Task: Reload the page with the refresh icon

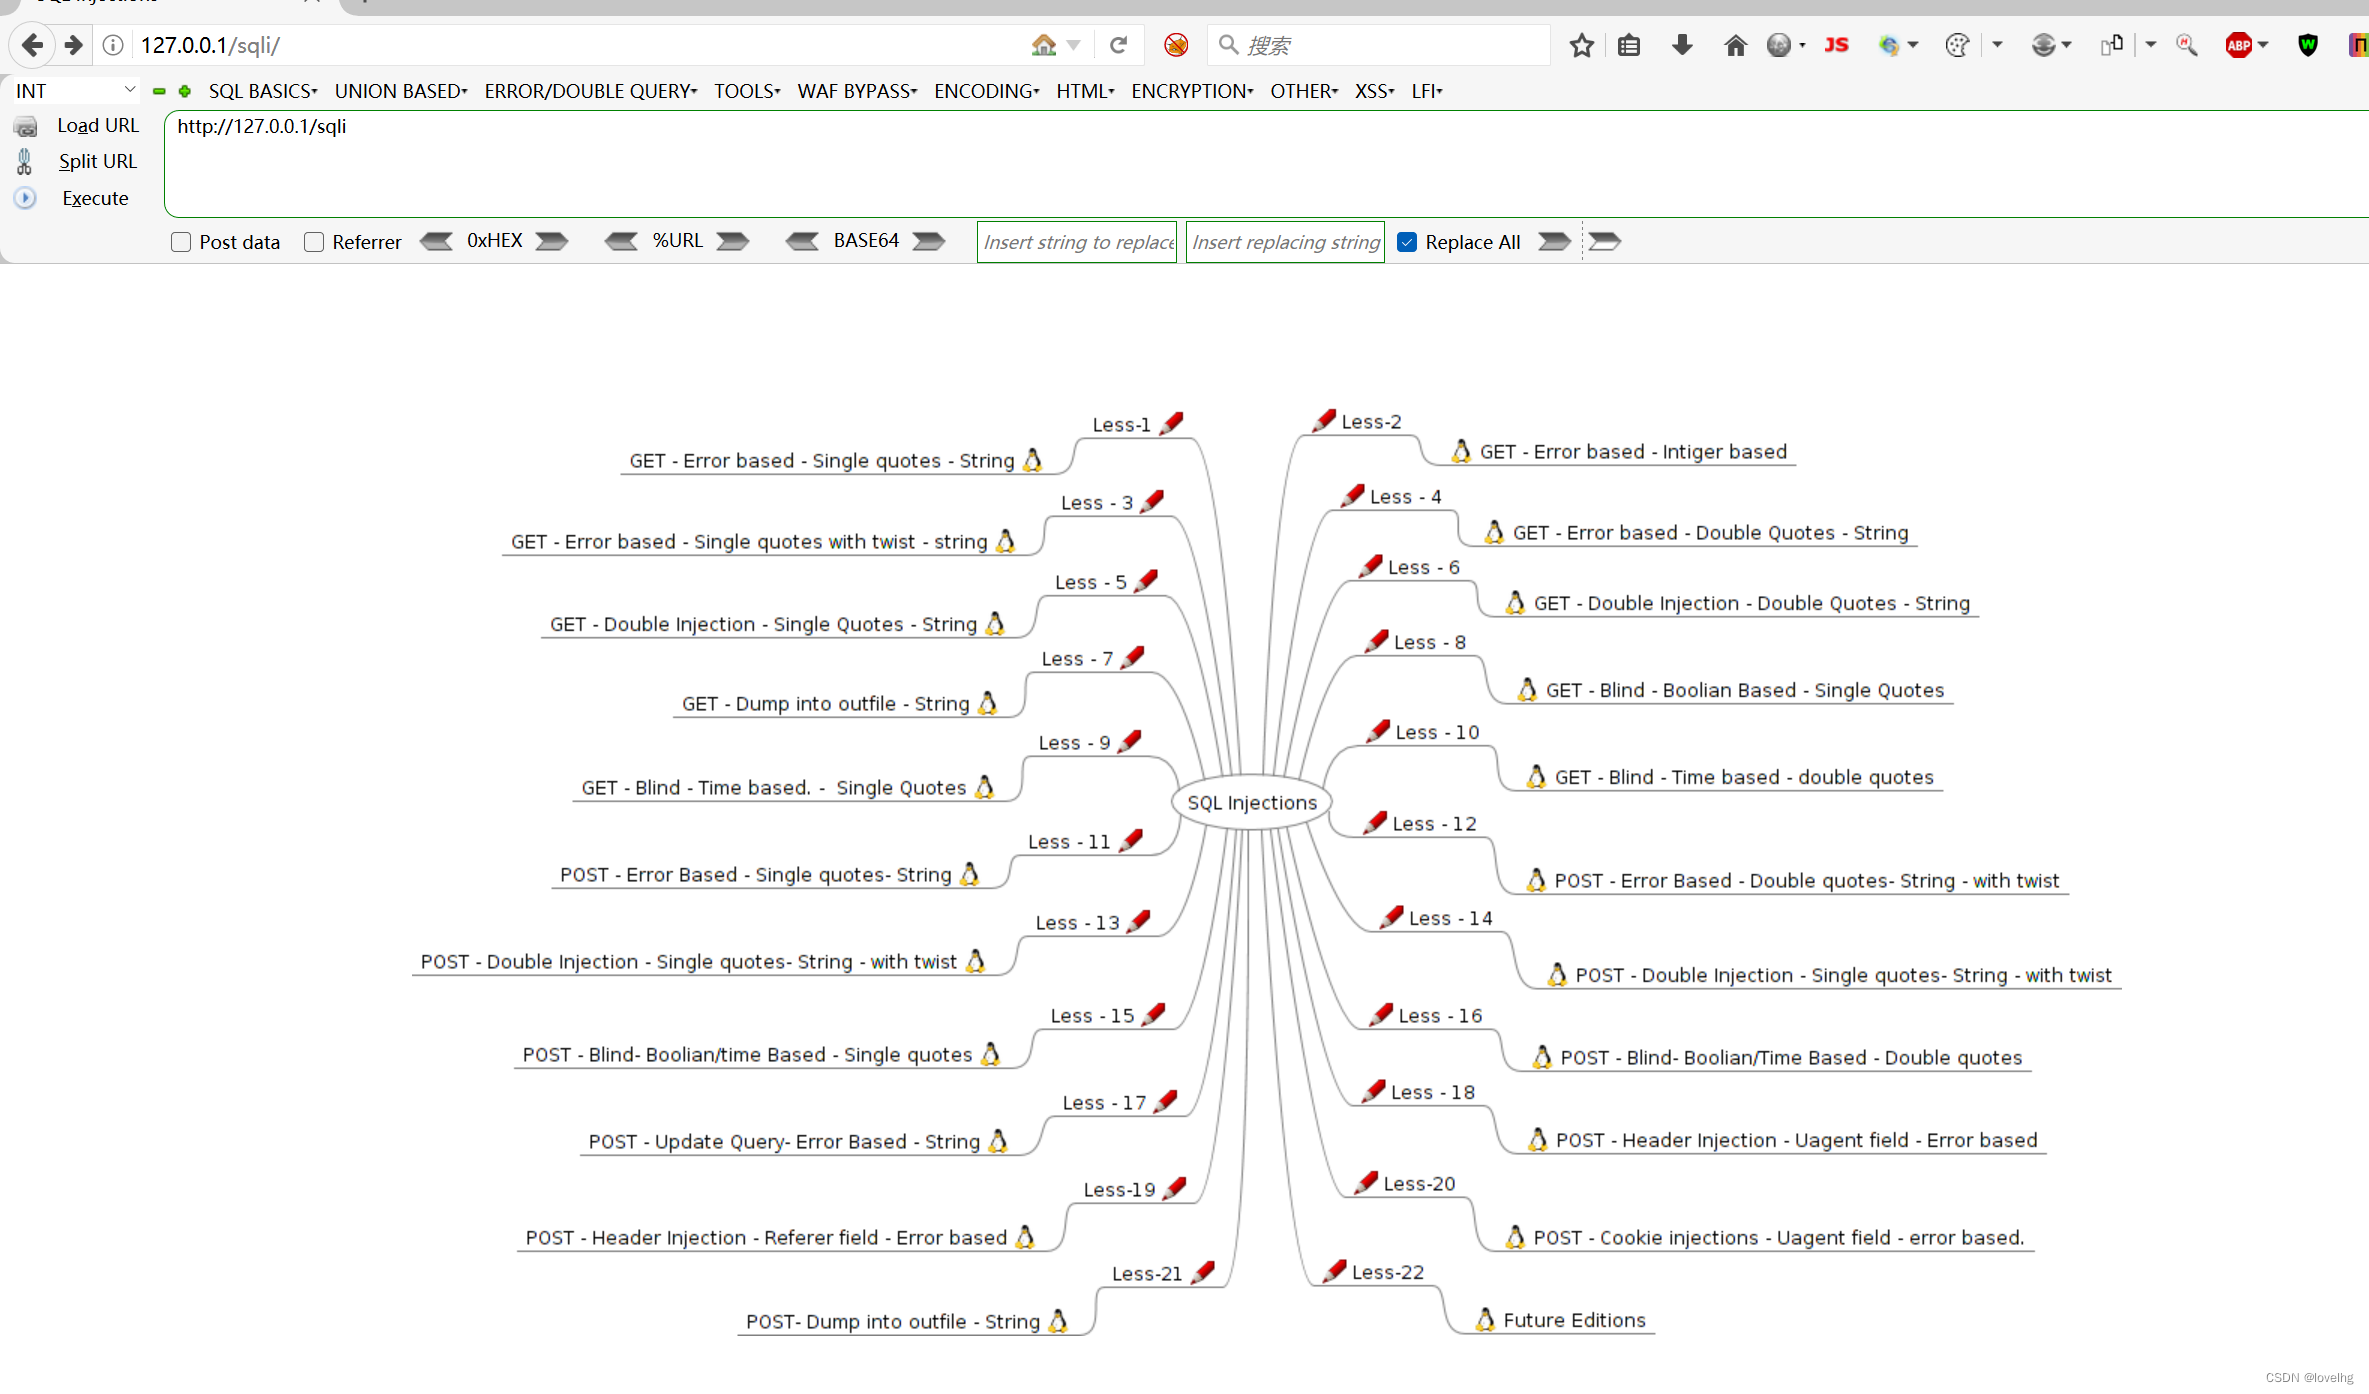Action: 1118,45
